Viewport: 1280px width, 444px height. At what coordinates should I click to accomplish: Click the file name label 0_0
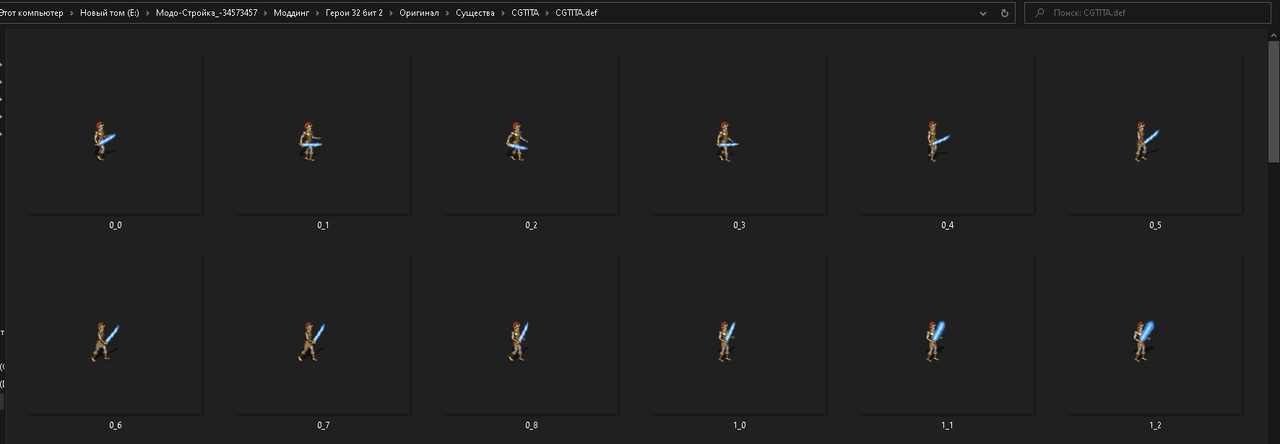pyautogui.click(x=115, y=226)
